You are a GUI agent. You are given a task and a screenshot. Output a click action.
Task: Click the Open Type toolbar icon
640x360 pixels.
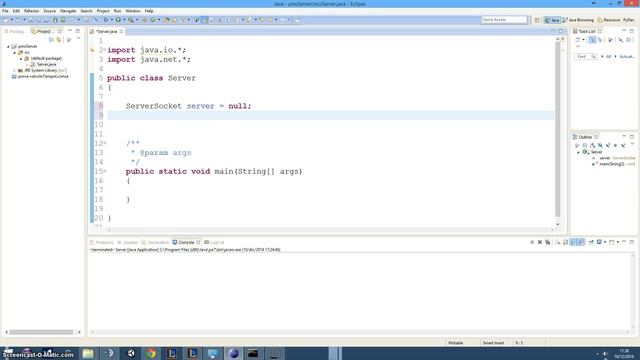167,20
